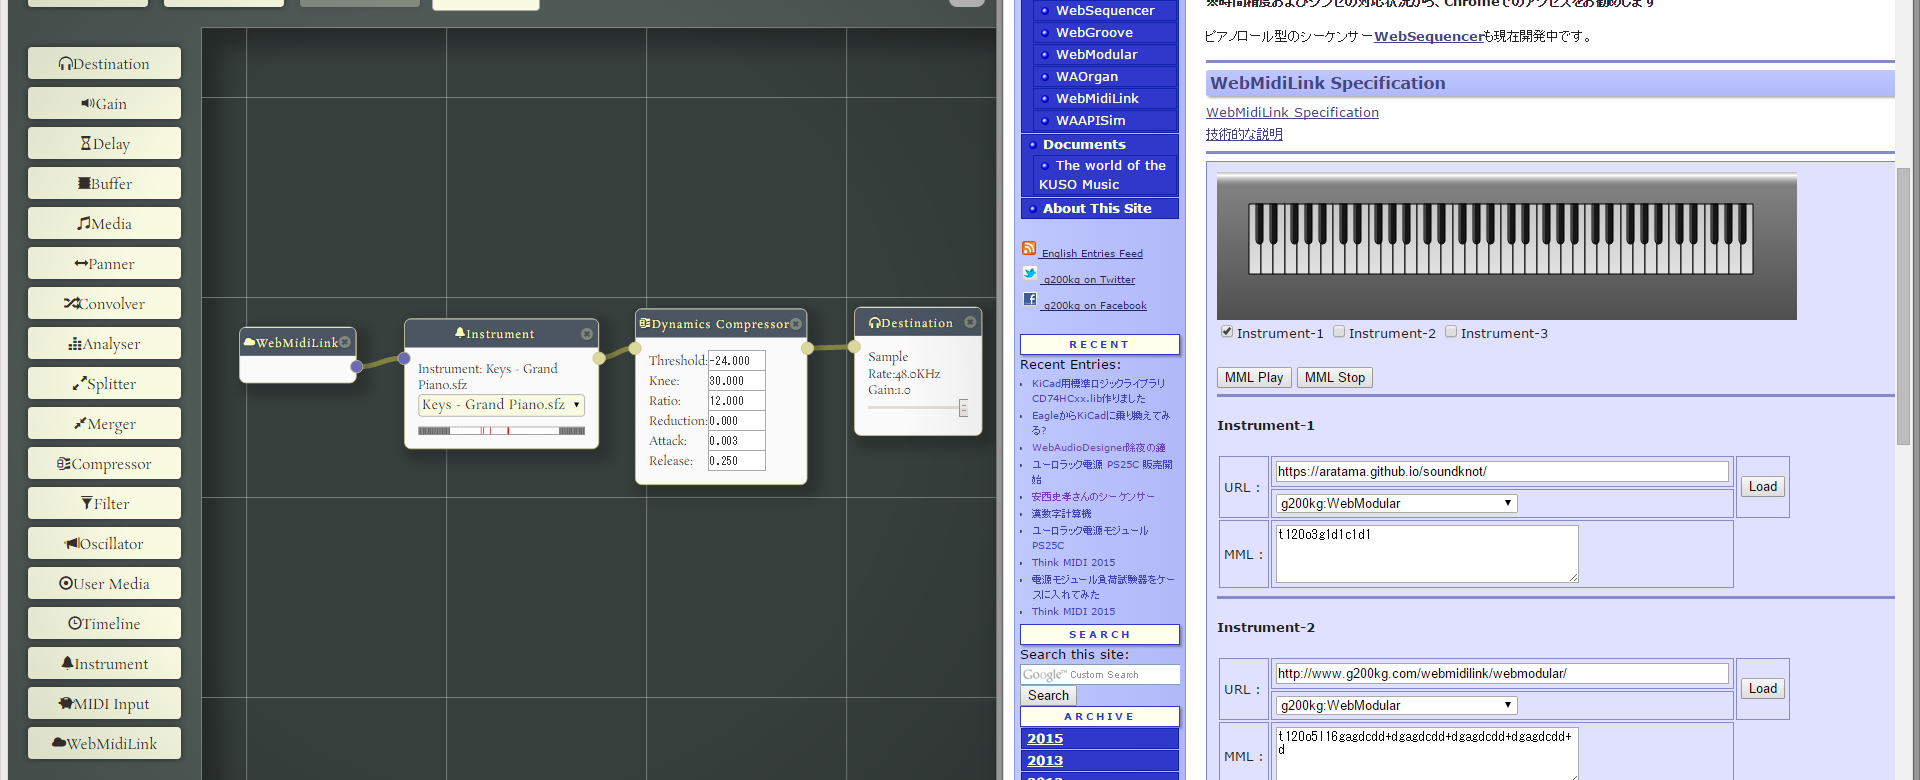This screenshot has height=780, width=1920.
Task: Open the English Entries Feed RSS icon
Action: pos(1029,248)
